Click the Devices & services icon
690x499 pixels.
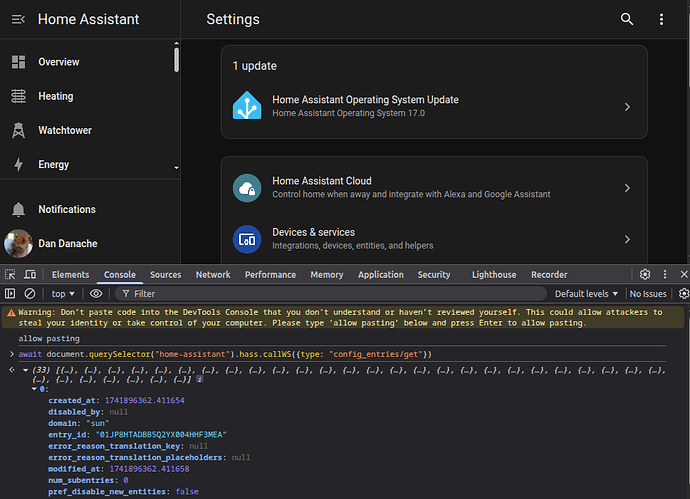tap(247, 239)
